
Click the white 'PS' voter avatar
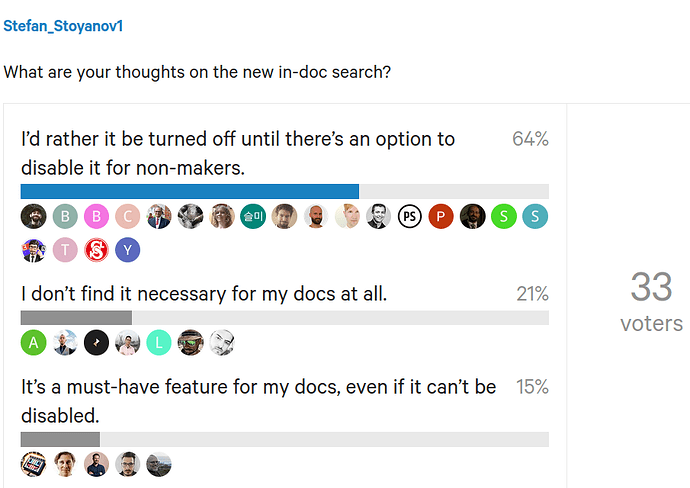[x=409, y=216]
